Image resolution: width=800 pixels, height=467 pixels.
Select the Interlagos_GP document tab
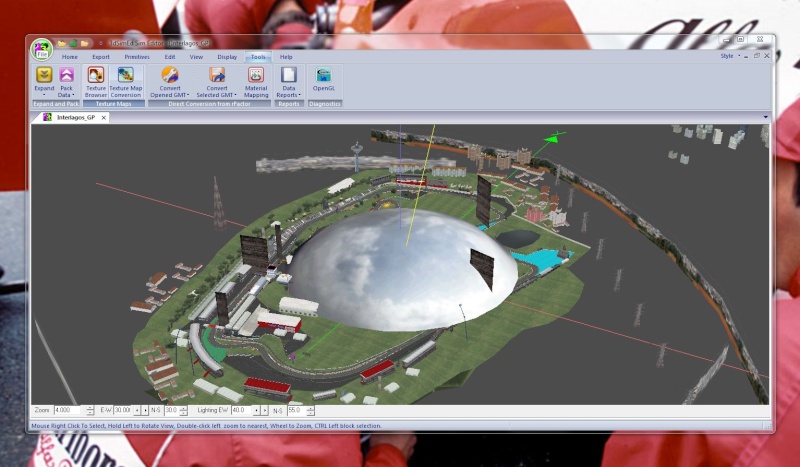click(x=76, y=117)
